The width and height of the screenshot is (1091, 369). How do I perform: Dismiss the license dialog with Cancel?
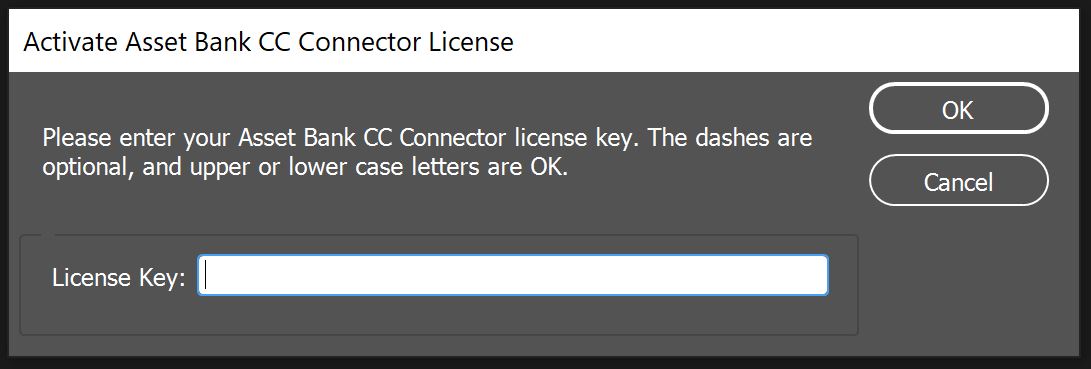[x=958, y=180]
